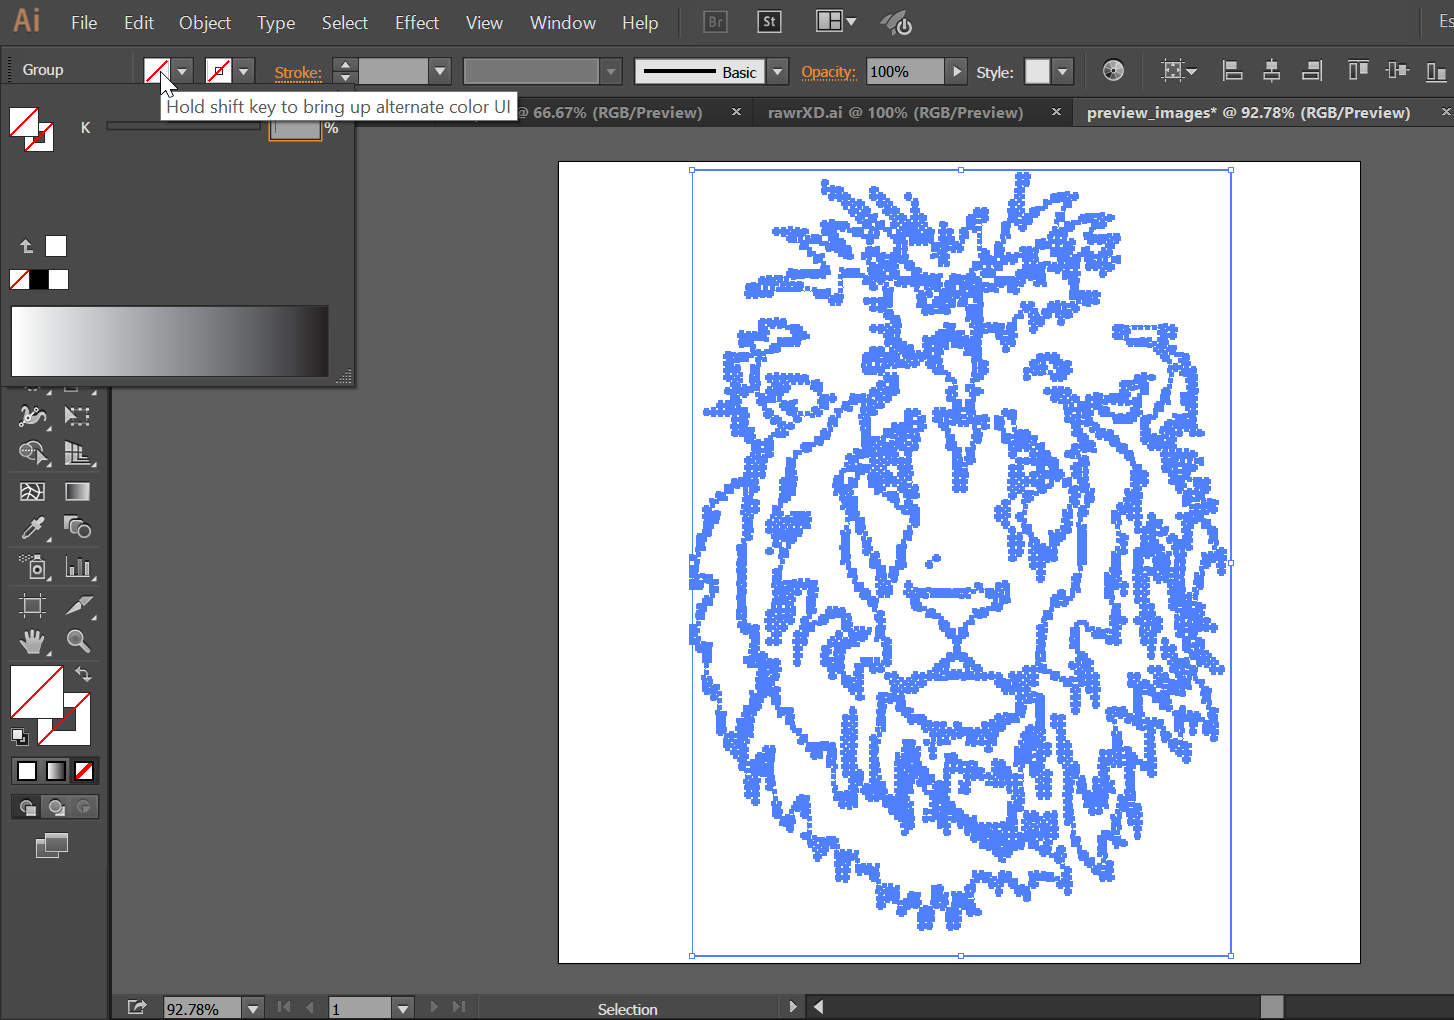Click the export icon in status bar
The height and width of the screenshot is (1020, 1454).
[137, 1007]
